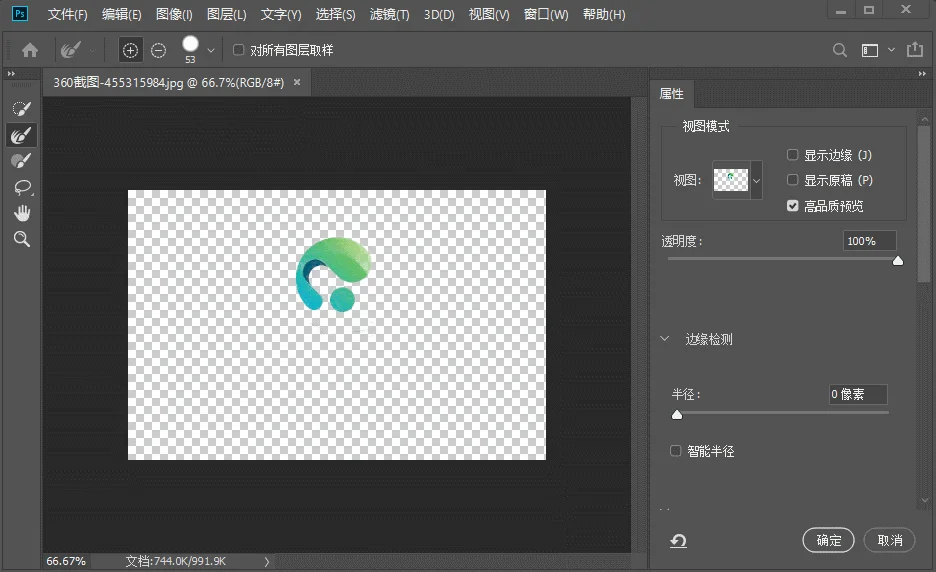Open the tool preset picker brush icon
Viewport: 936px width, 572px height.
click(70, 50)
